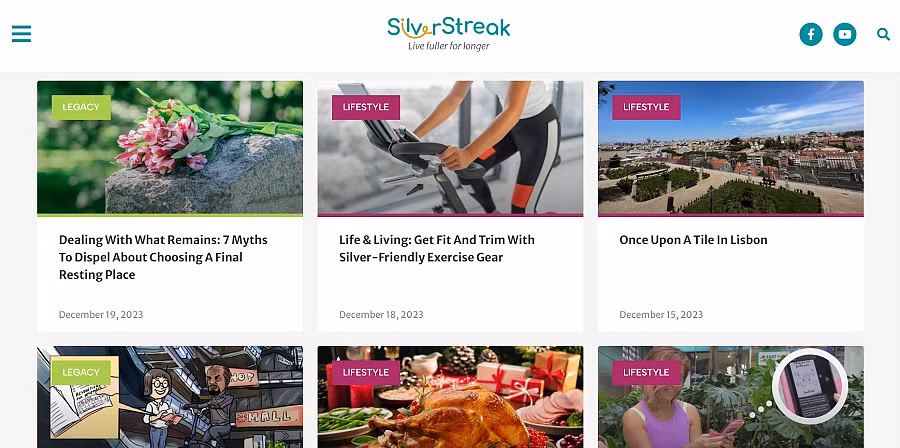Image resolution: width=900 pixels, height=448 pixels.
Task: Click the cartoon mall illustration thumbnail
Action: (170, 397)
